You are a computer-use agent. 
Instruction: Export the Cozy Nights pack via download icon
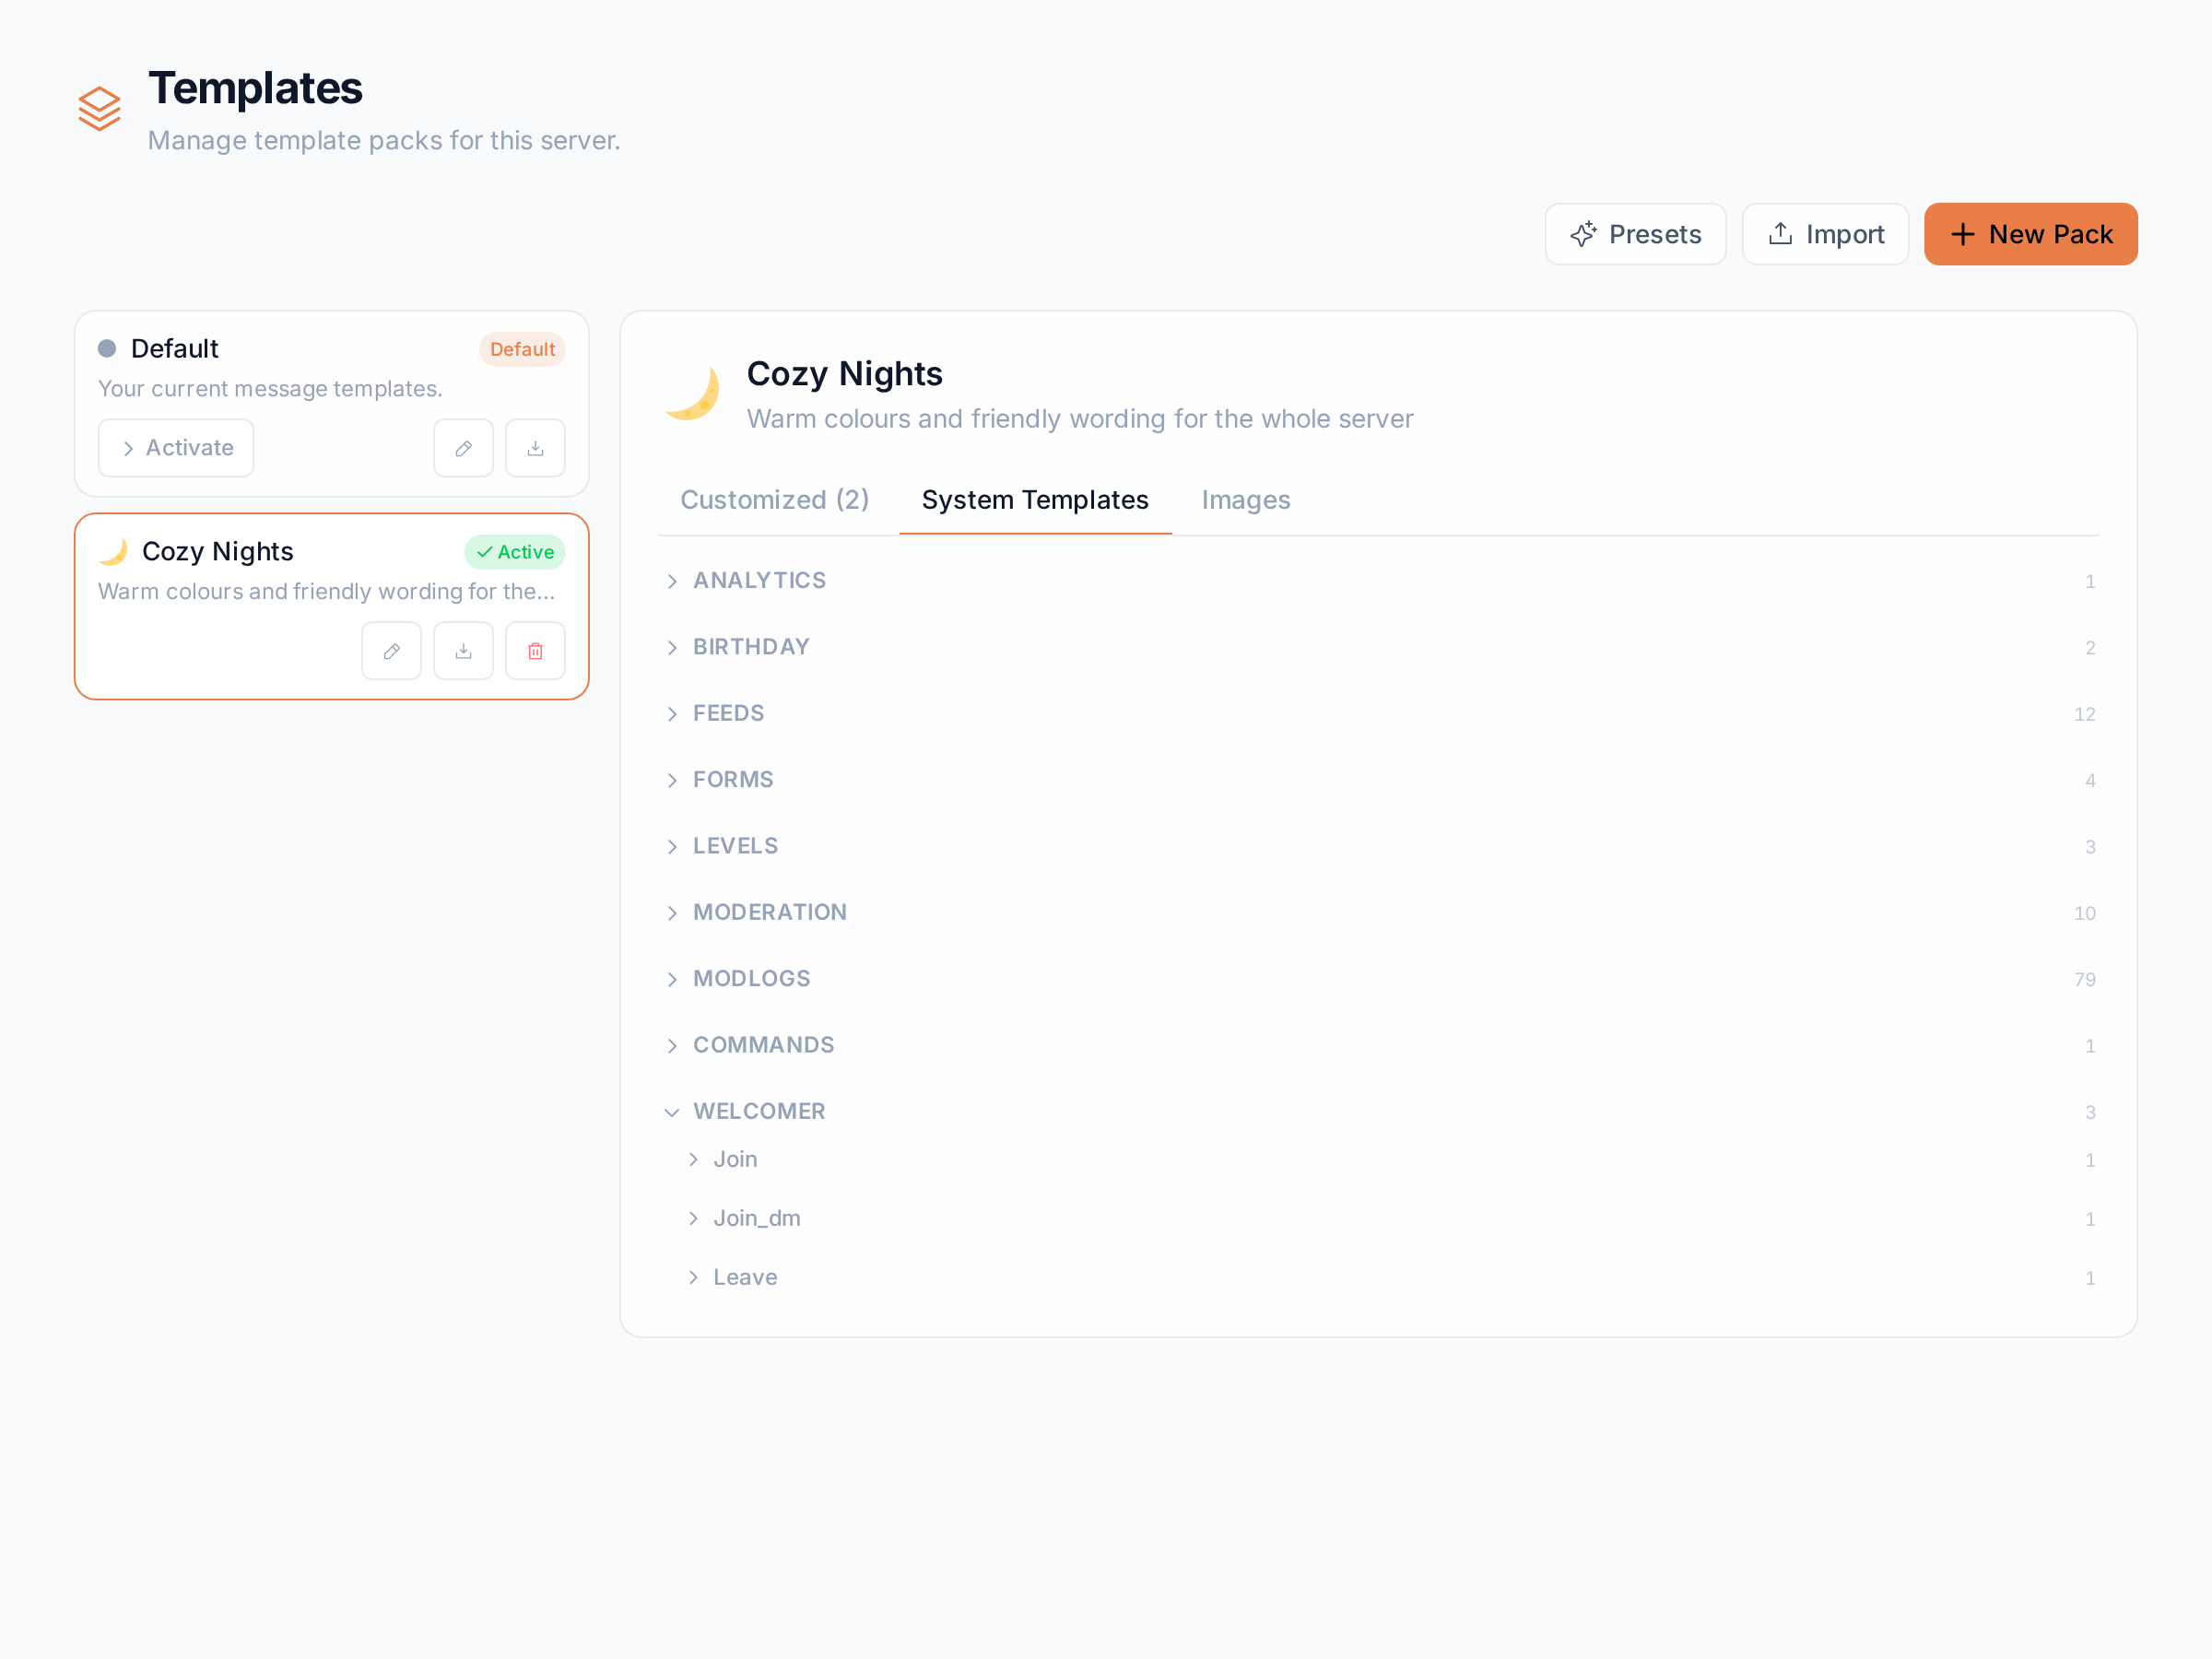(463, 651)
